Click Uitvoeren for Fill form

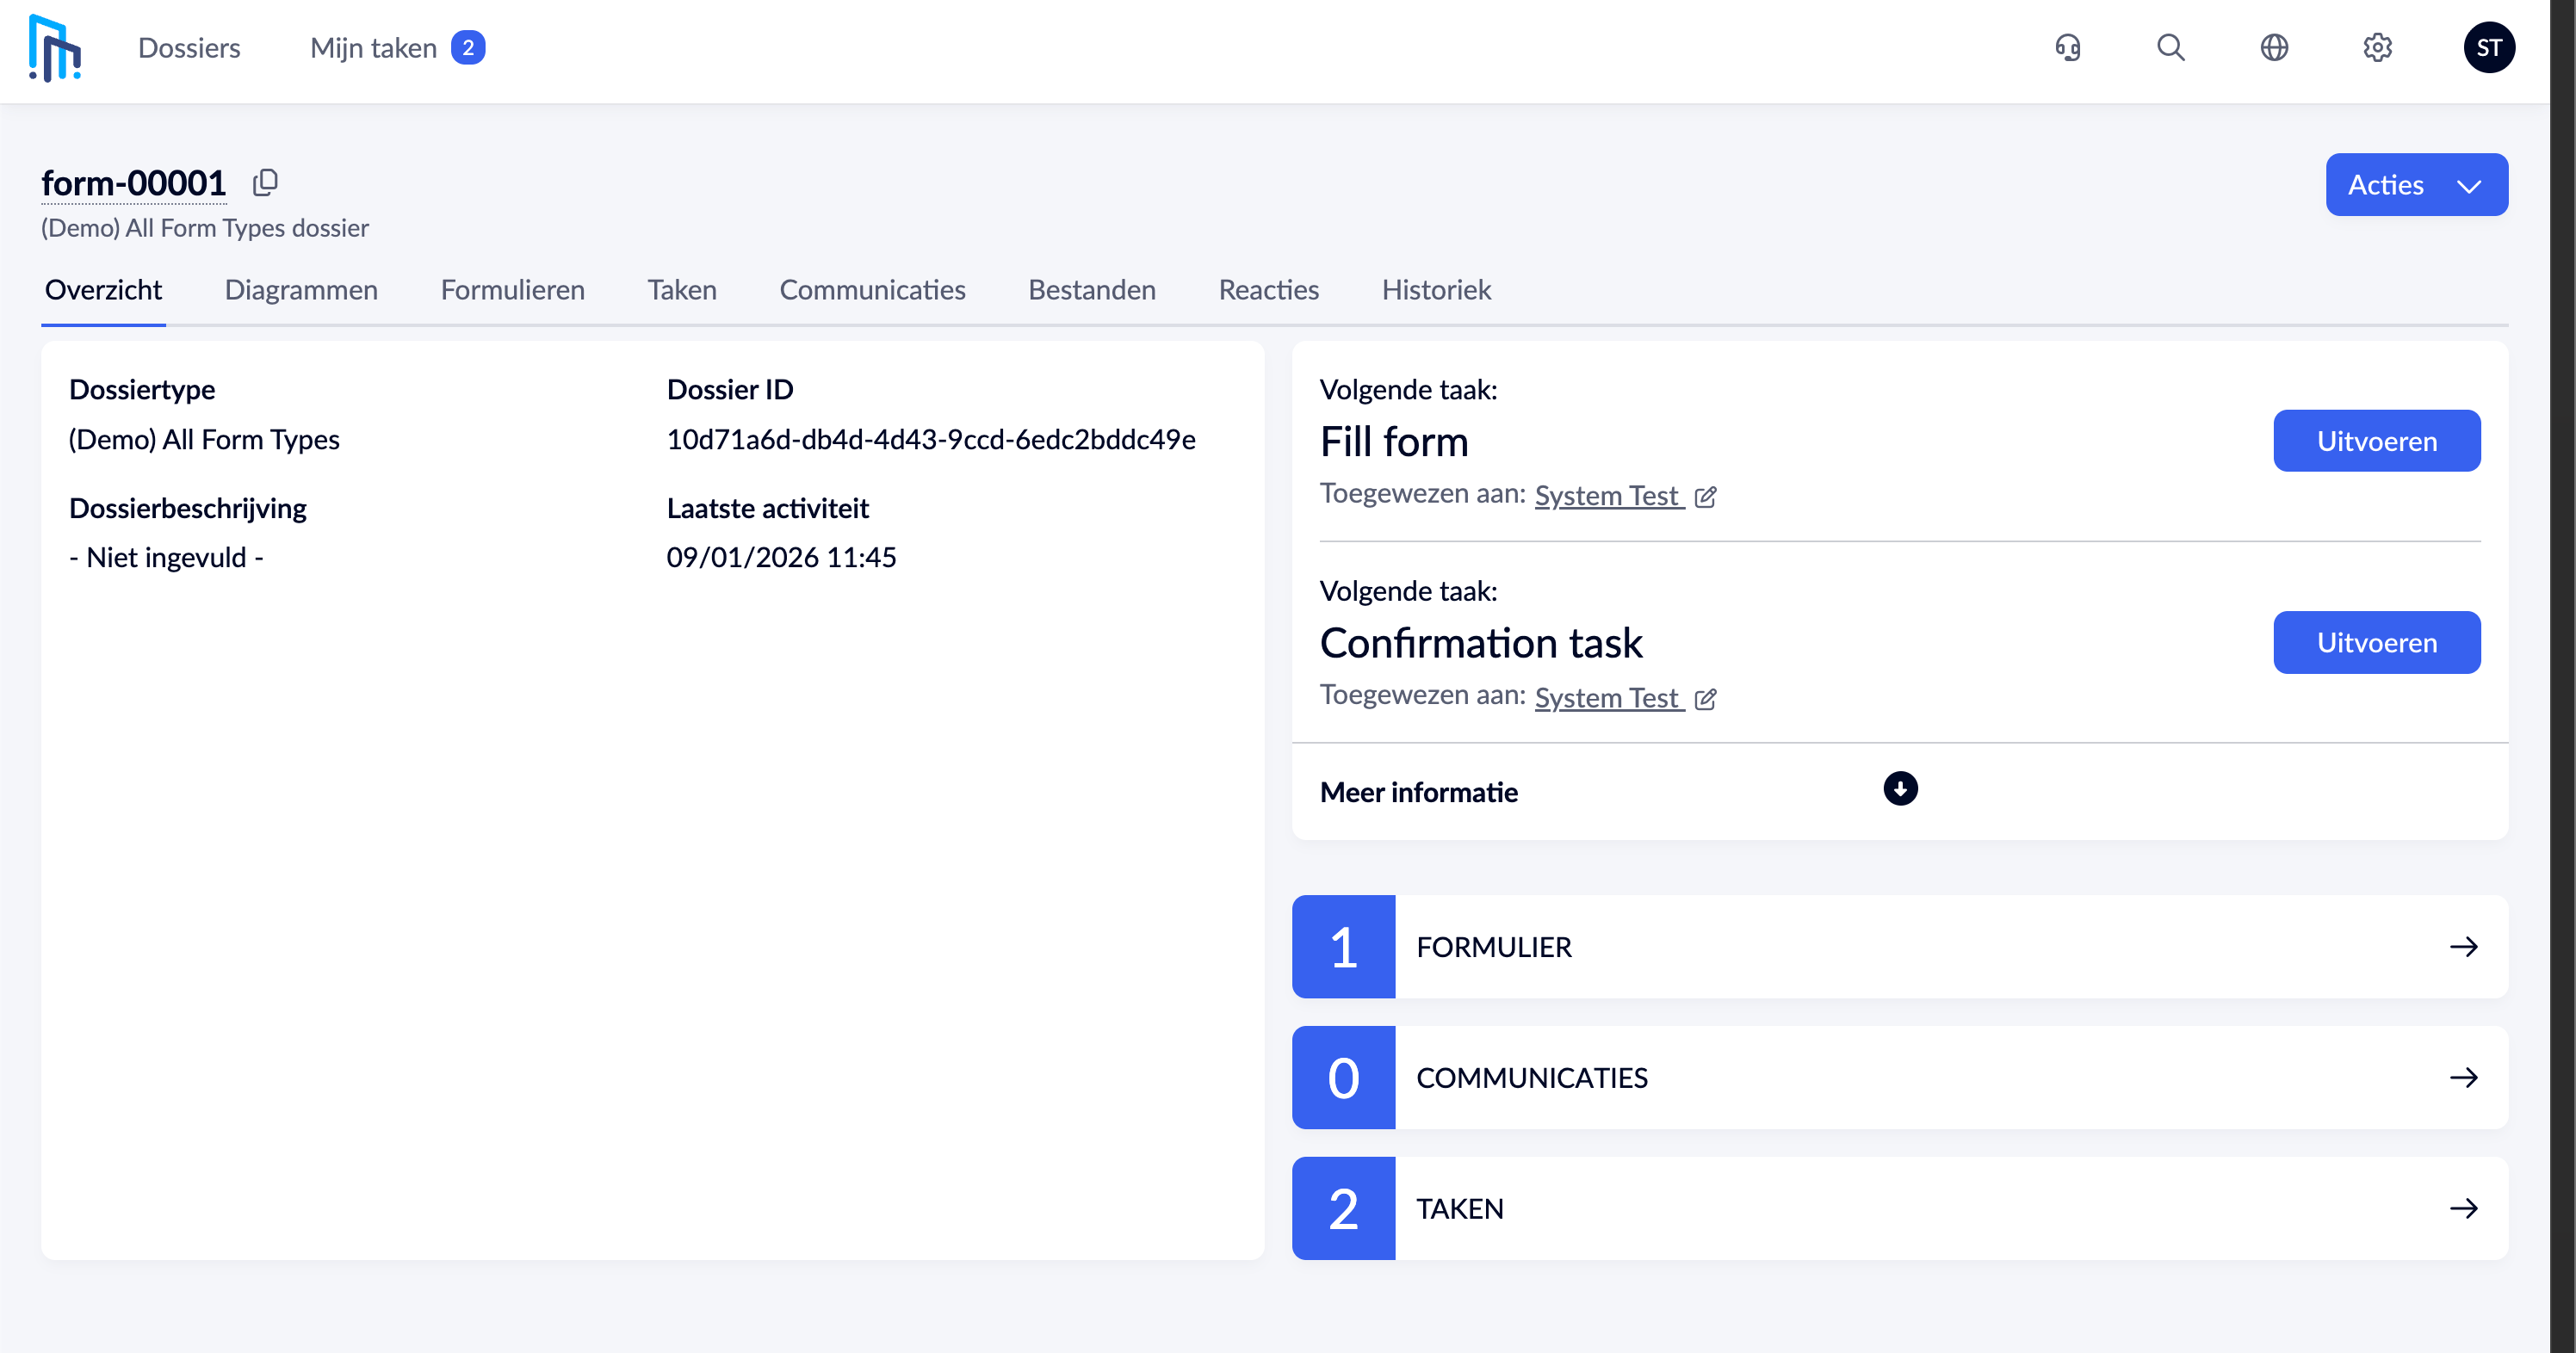coord(2376,441)
